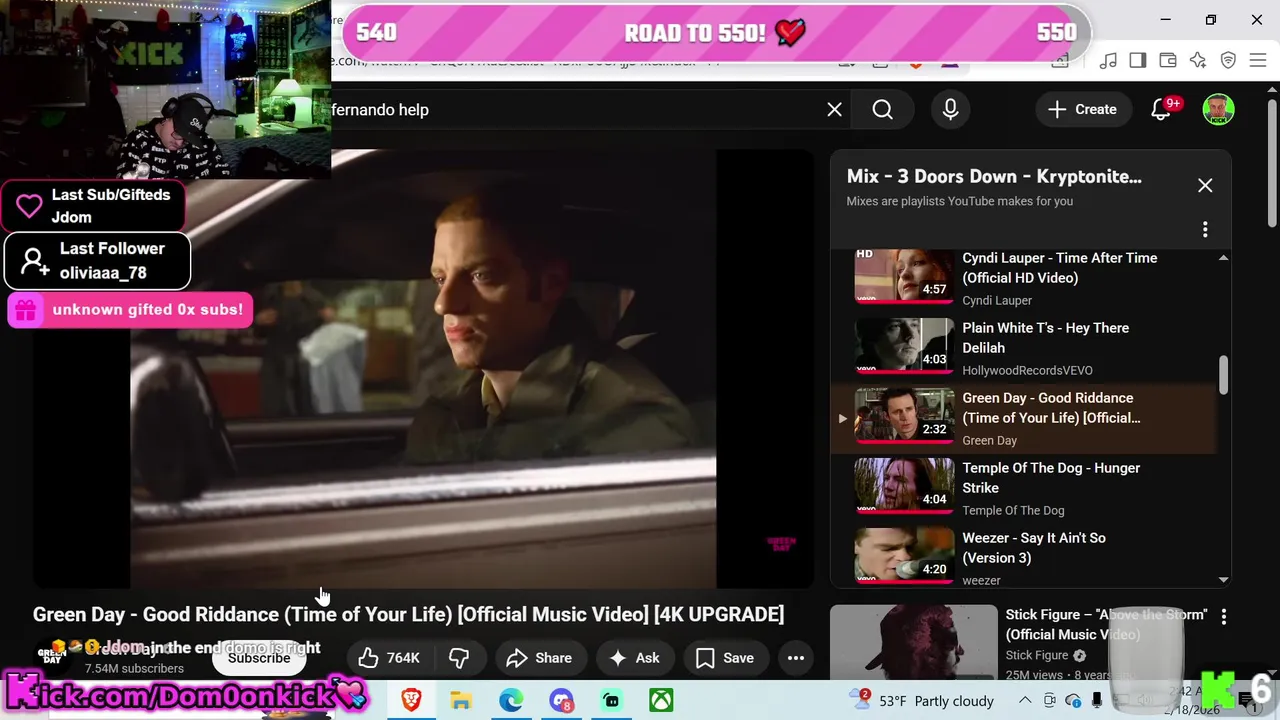
Task: Share the Green Day video
Action: 539,658
